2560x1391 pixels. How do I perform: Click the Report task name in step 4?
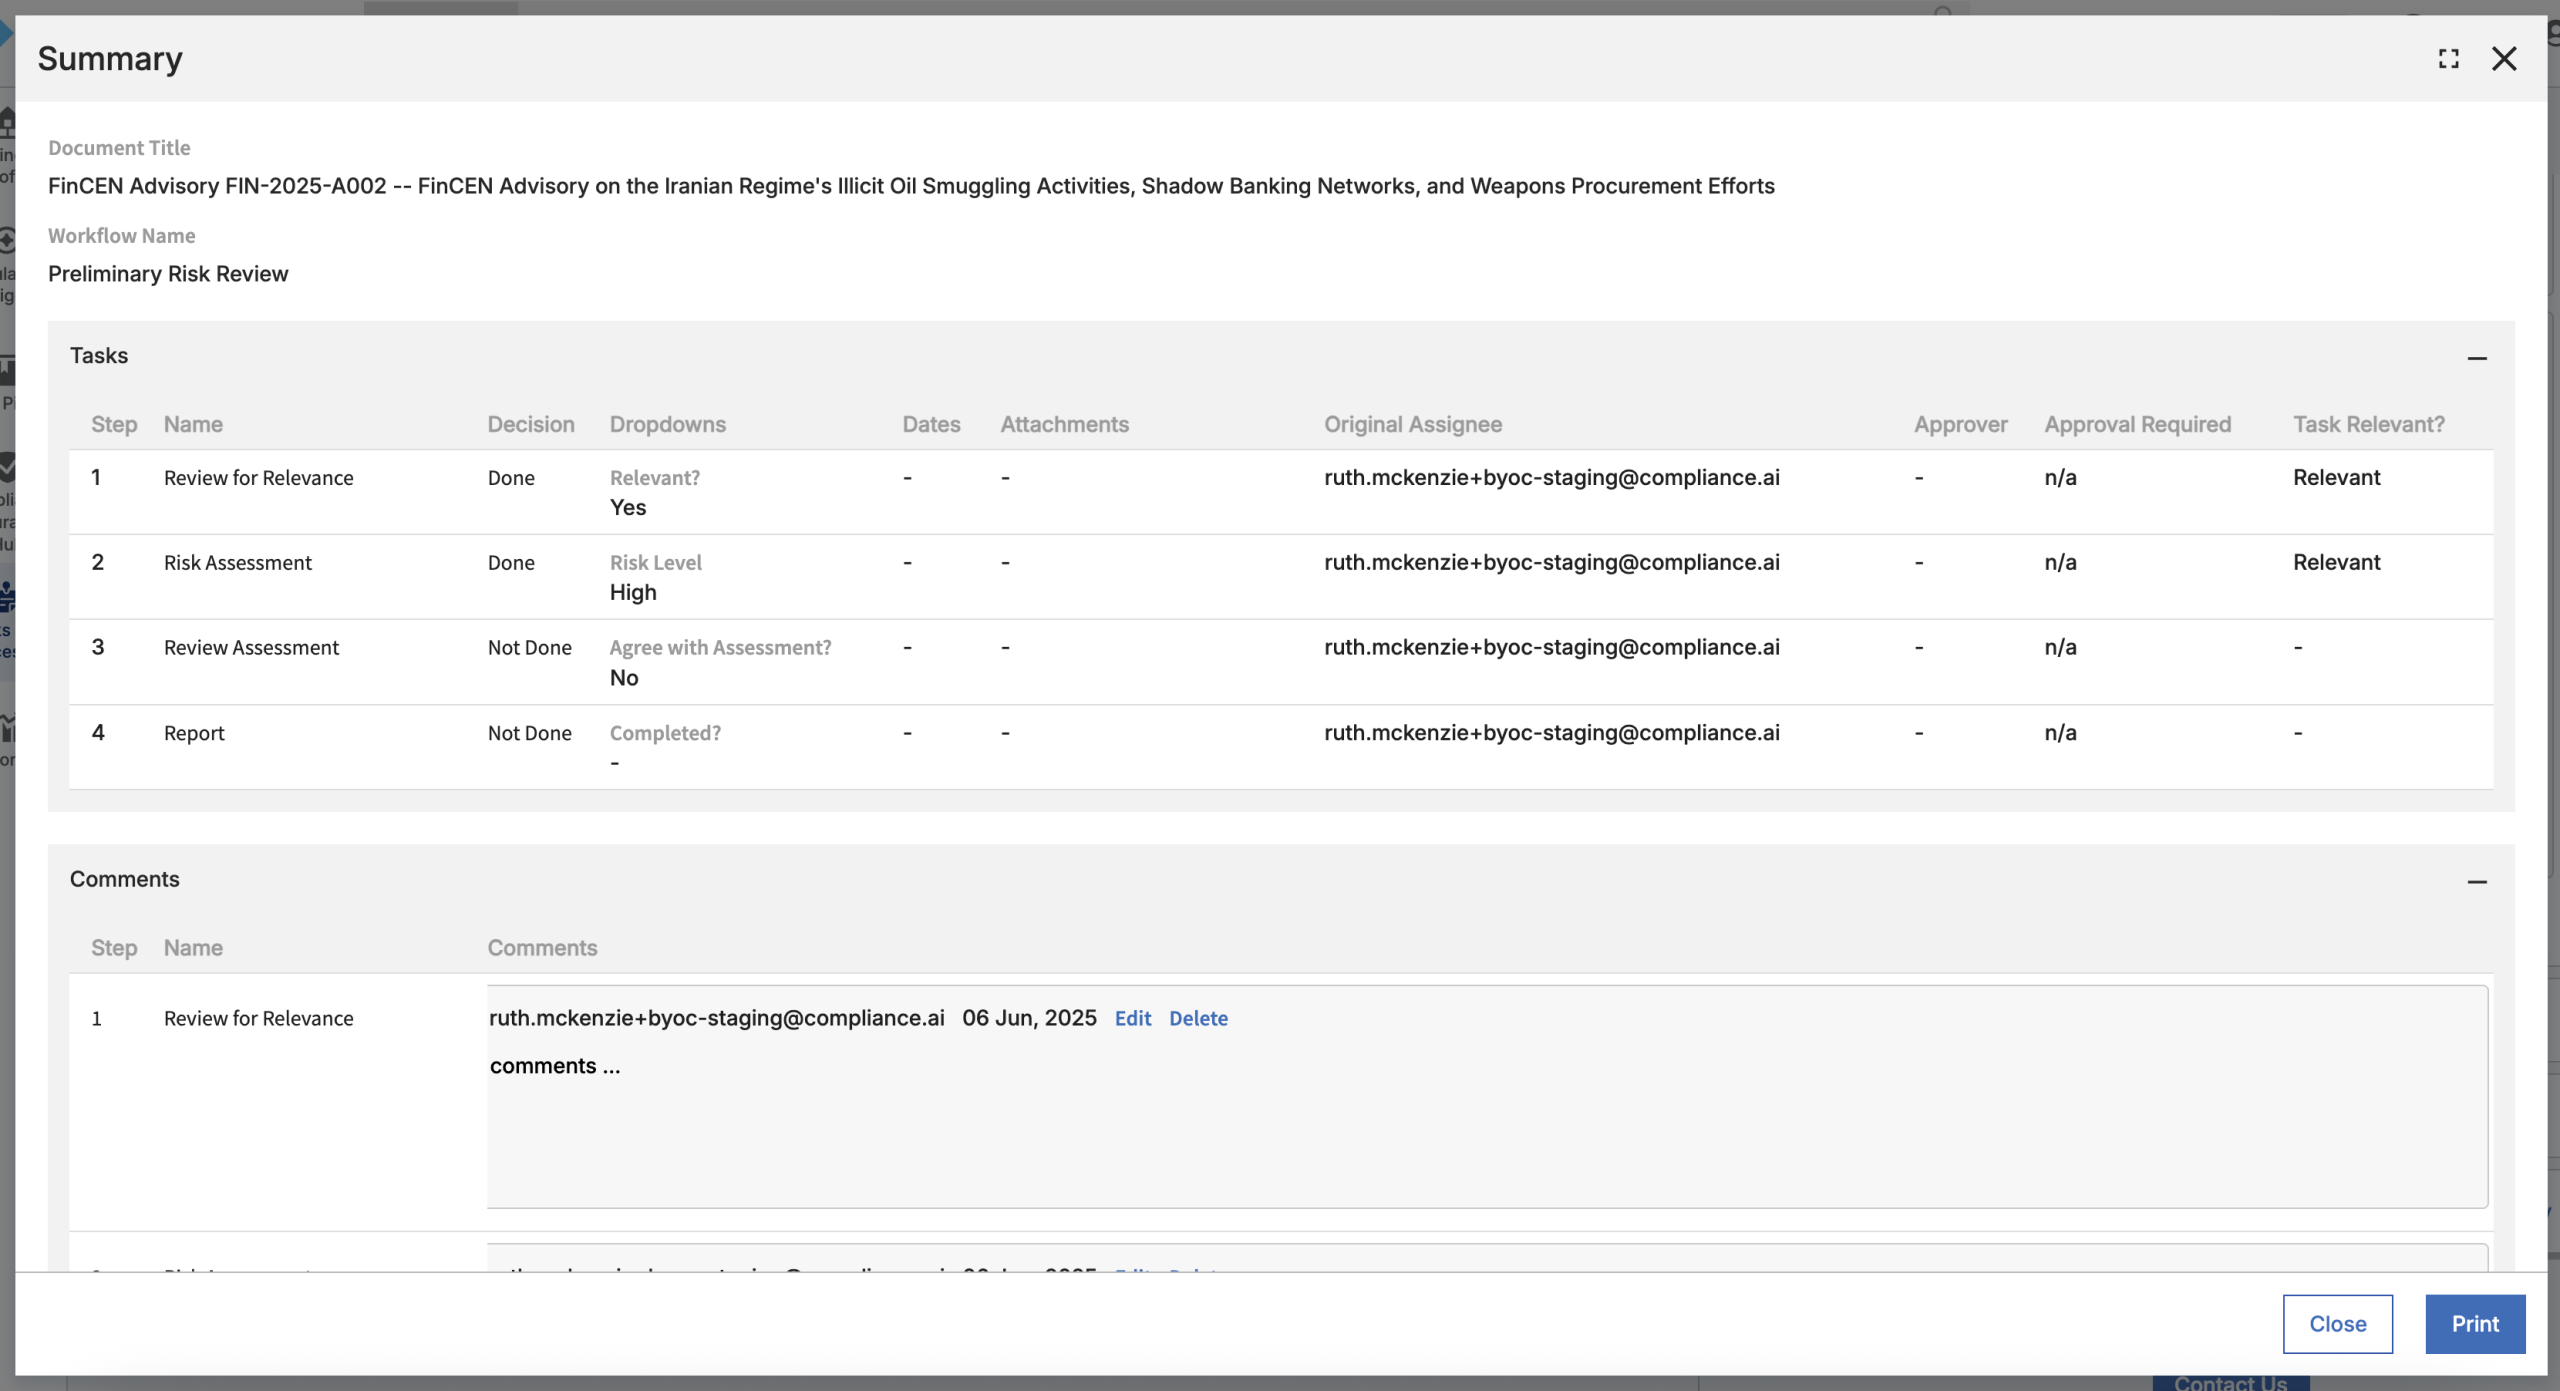tap(194, 733)
